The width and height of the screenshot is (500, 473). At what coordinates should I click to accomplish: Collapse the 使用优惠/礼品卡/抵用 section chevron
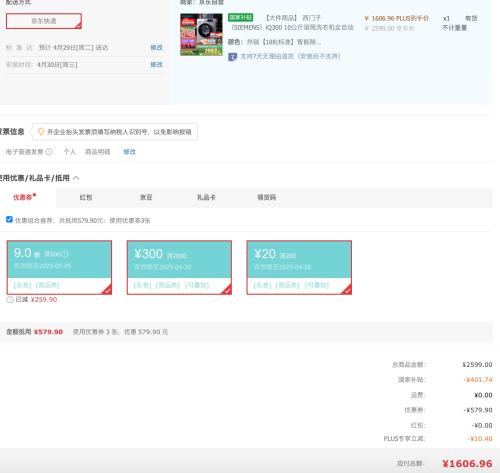click(76, 178)
